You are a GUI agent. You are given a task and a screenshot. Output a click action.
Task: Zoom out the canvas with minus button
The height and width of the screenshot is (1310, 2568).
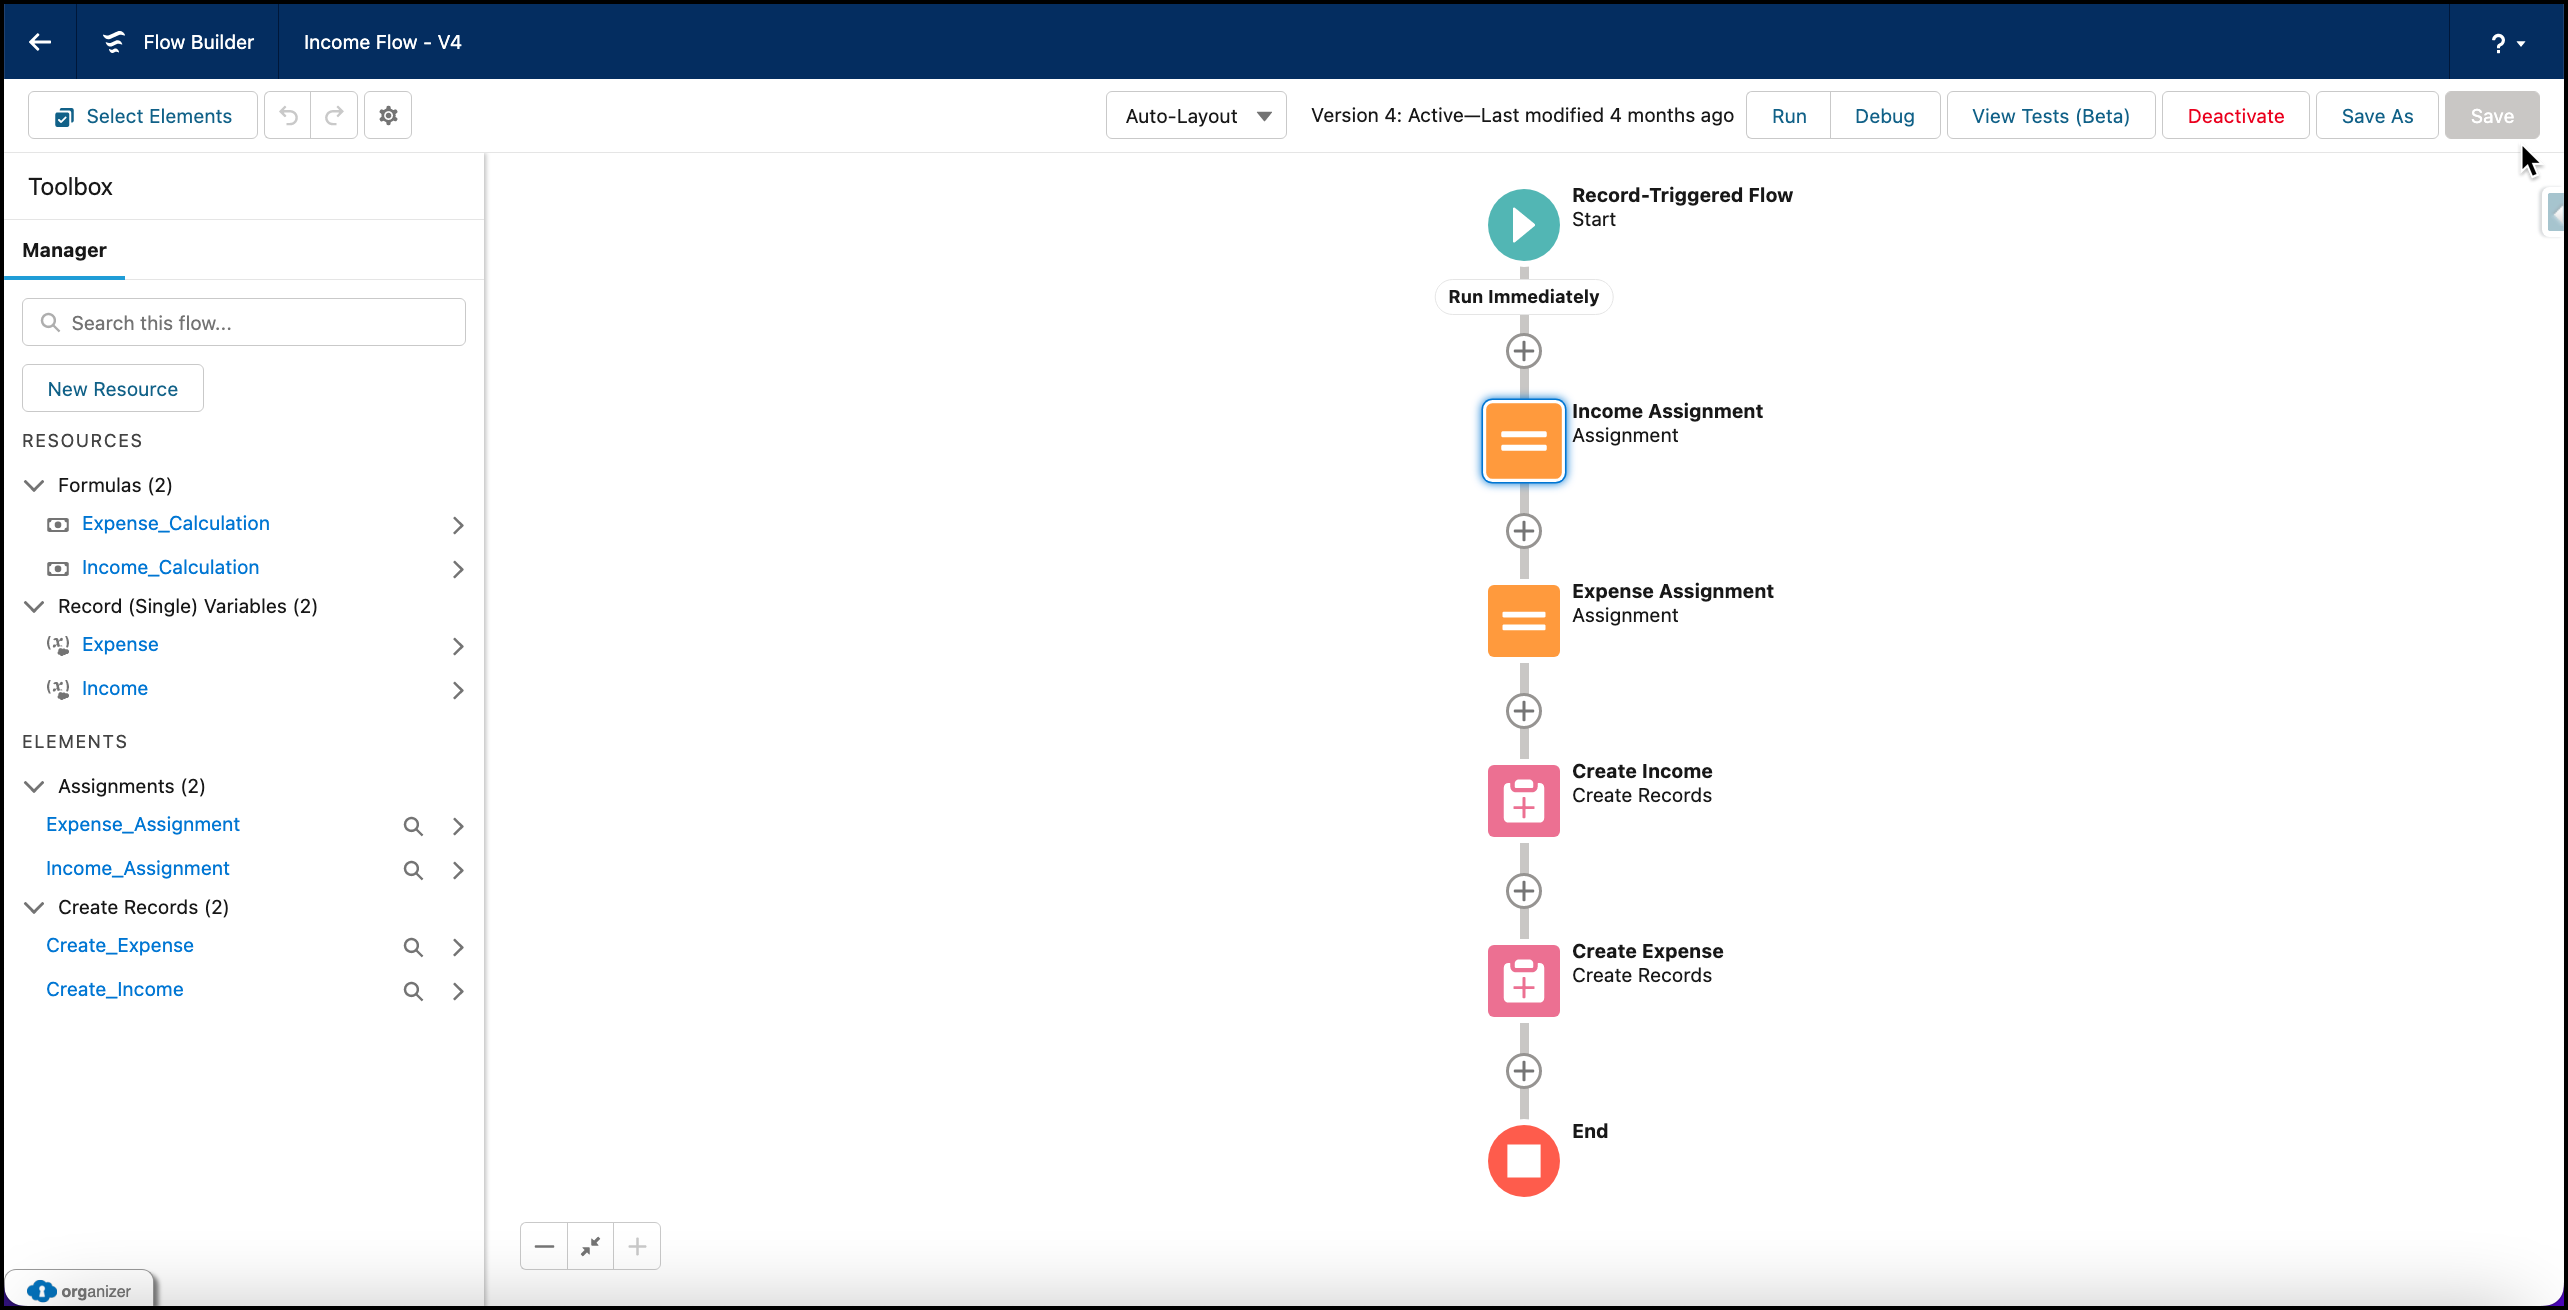(x=544, y=1246)
